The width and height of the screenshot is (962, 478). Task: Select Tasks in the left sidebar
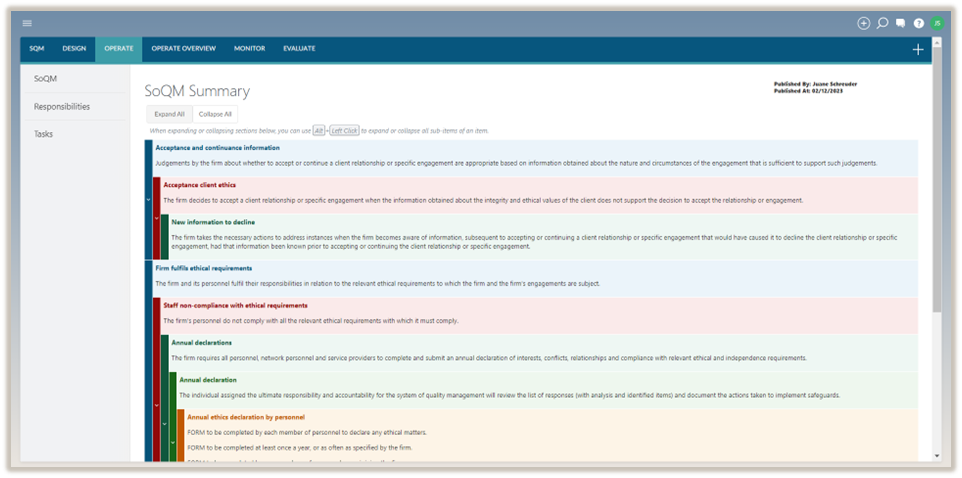pyautogui.click(x=44, y=134)
